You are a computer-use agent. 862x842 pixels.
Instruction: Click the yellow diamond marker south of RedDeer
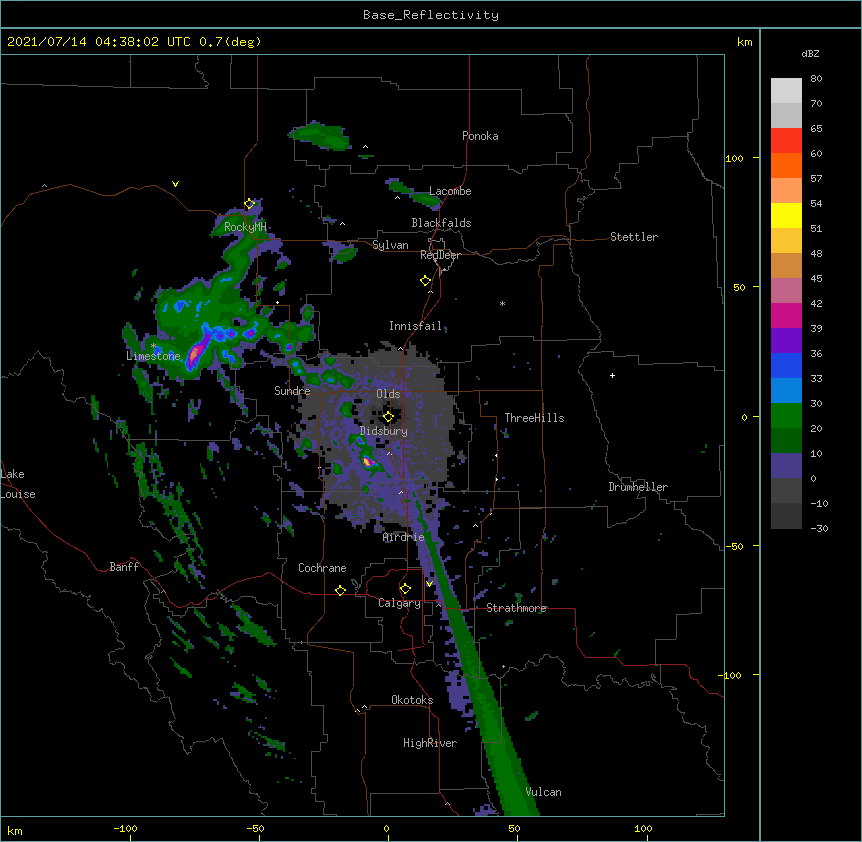425,281
